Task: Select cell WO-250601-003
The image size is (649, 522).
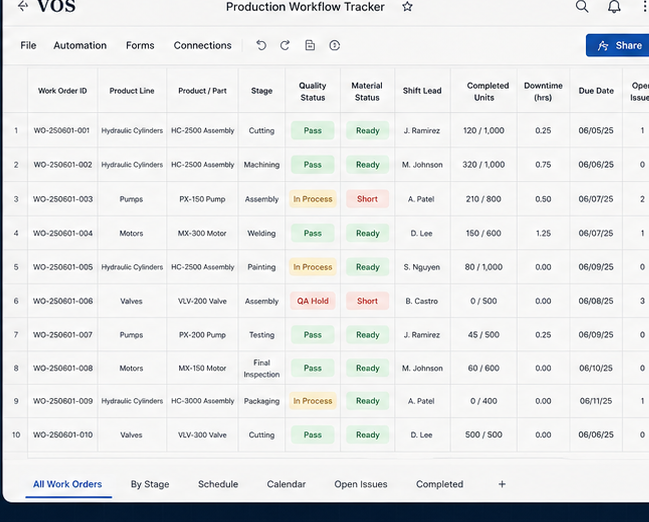Action: tap(62, 199)
